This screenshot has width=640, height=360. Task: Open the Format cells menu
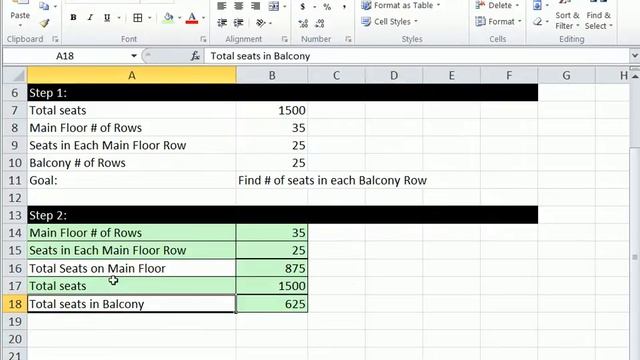click(x=498, y=21)
